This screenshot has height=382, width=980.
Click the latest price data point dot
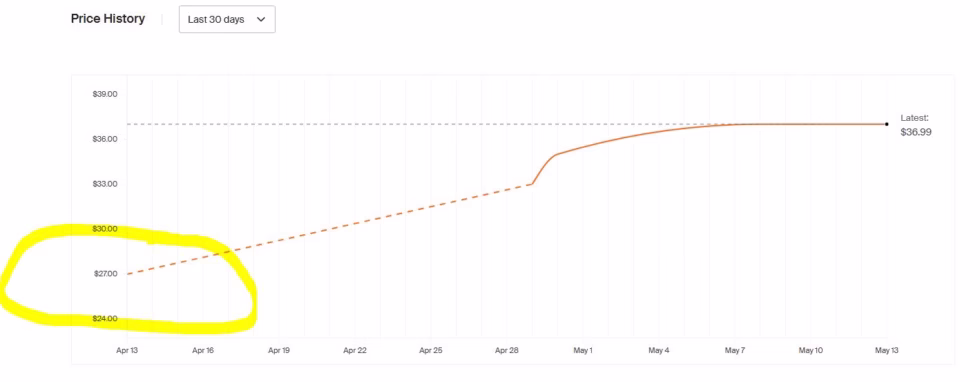coord(886,124)
